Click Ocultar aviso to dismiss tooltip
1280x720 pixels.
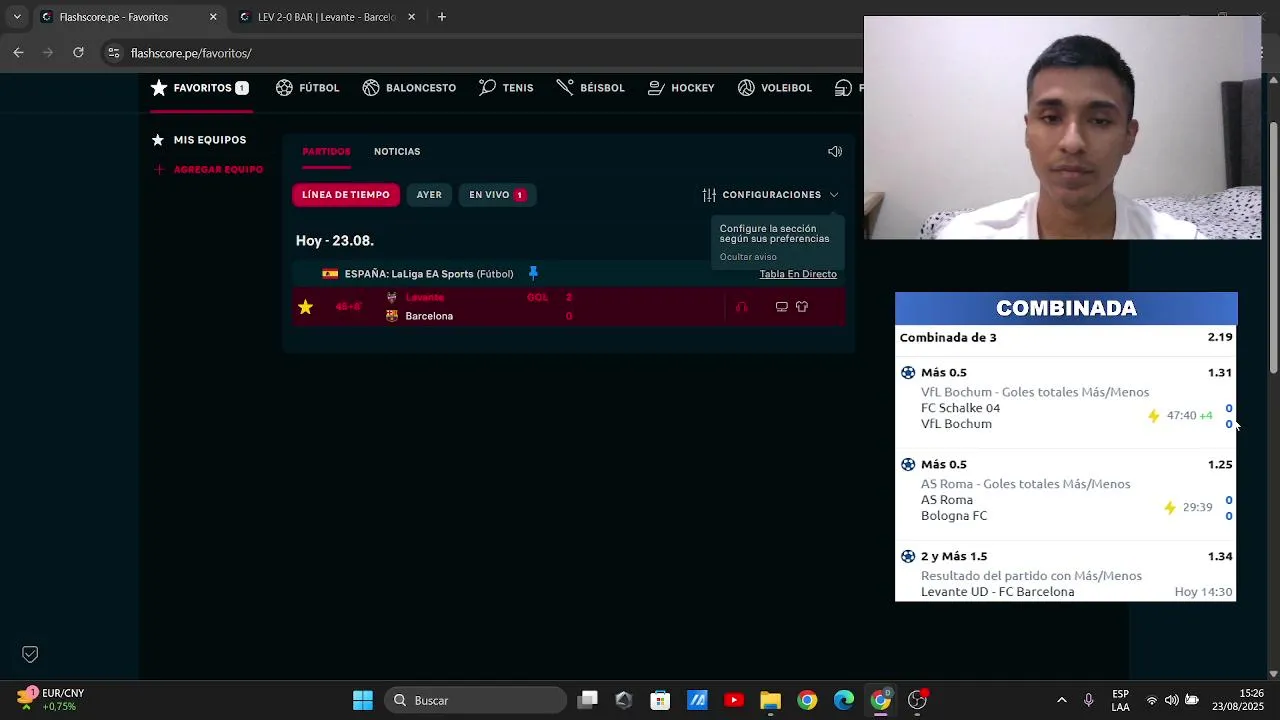click(x=748, y=257)
